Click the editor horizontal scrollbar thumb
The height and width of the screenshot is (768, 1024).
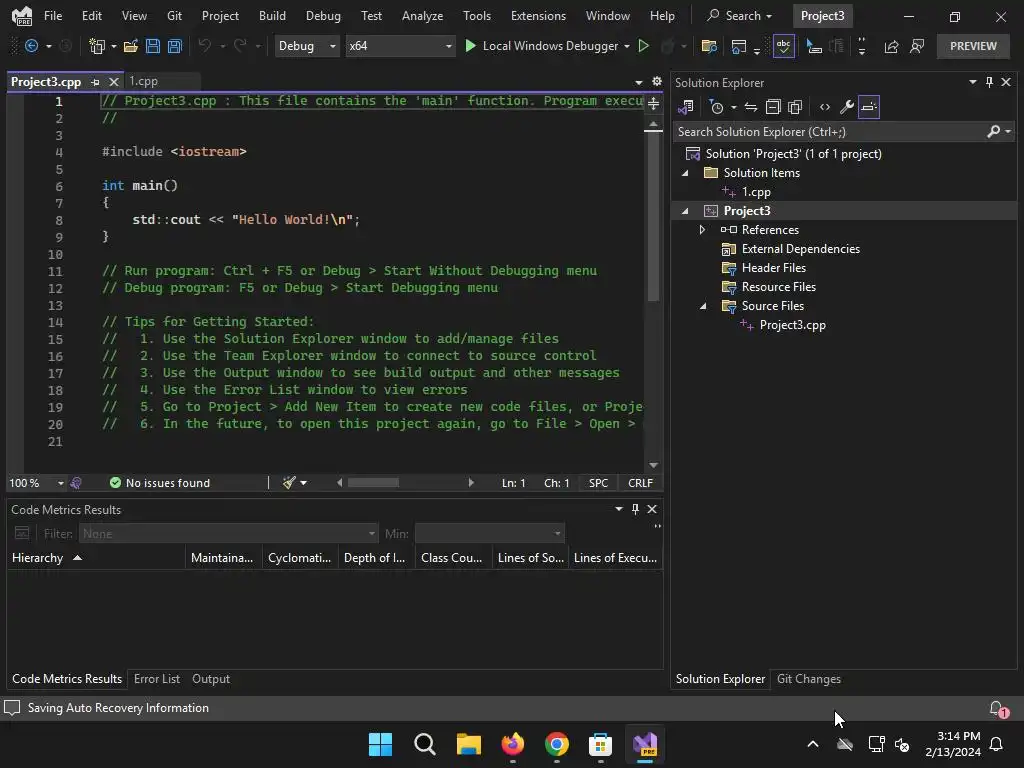[x=373, y=483]
